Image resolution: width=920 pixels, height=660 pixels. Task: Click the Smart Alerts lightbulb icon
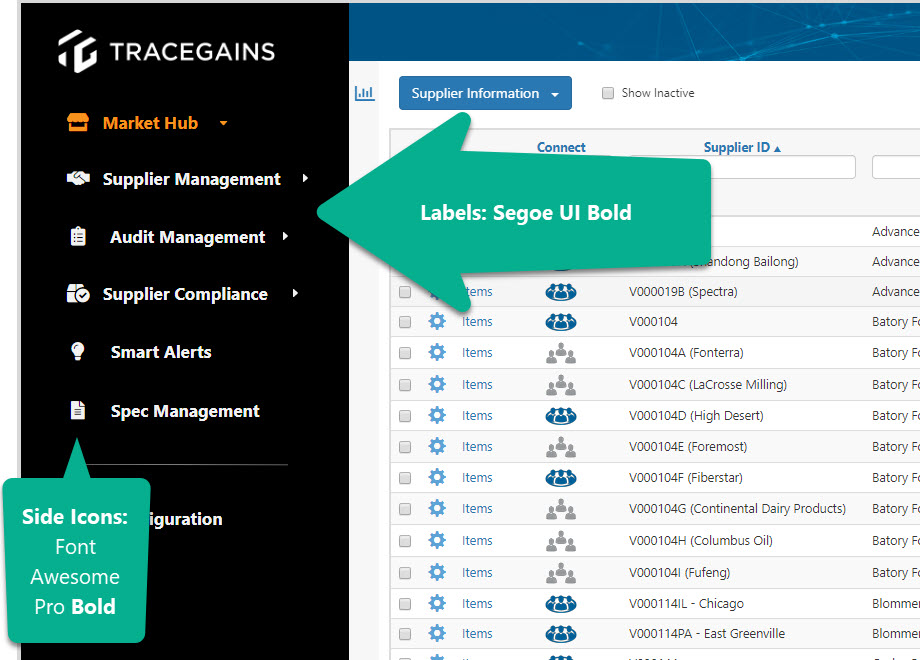pyautogui.click(x=77, y=351)
